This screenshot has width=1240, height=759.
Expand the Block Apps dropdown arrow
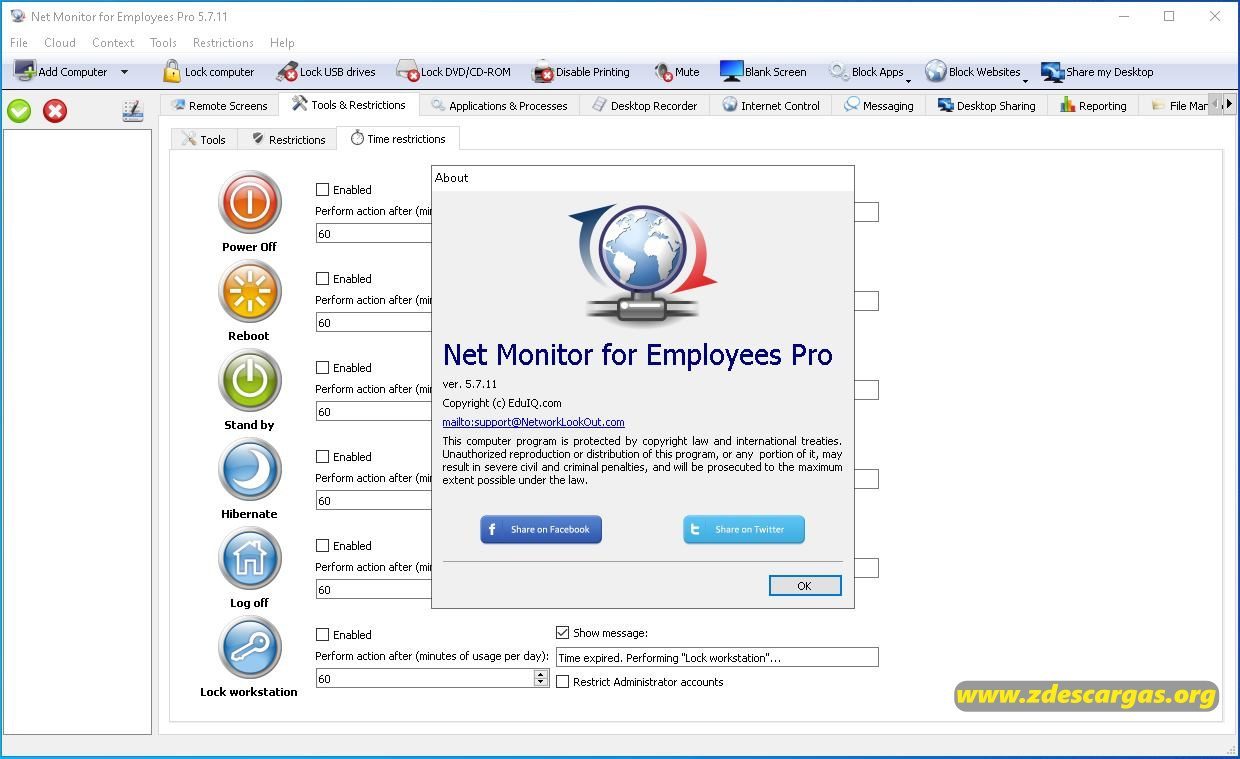coord(908,79)
